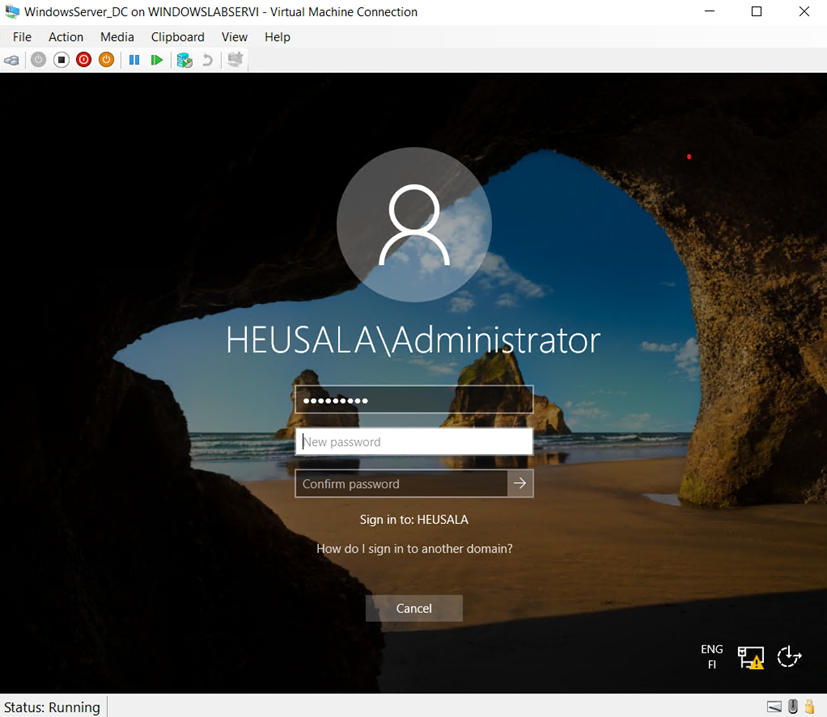
Task: Submit the password with the arrow button
Action: coord(519,483)
